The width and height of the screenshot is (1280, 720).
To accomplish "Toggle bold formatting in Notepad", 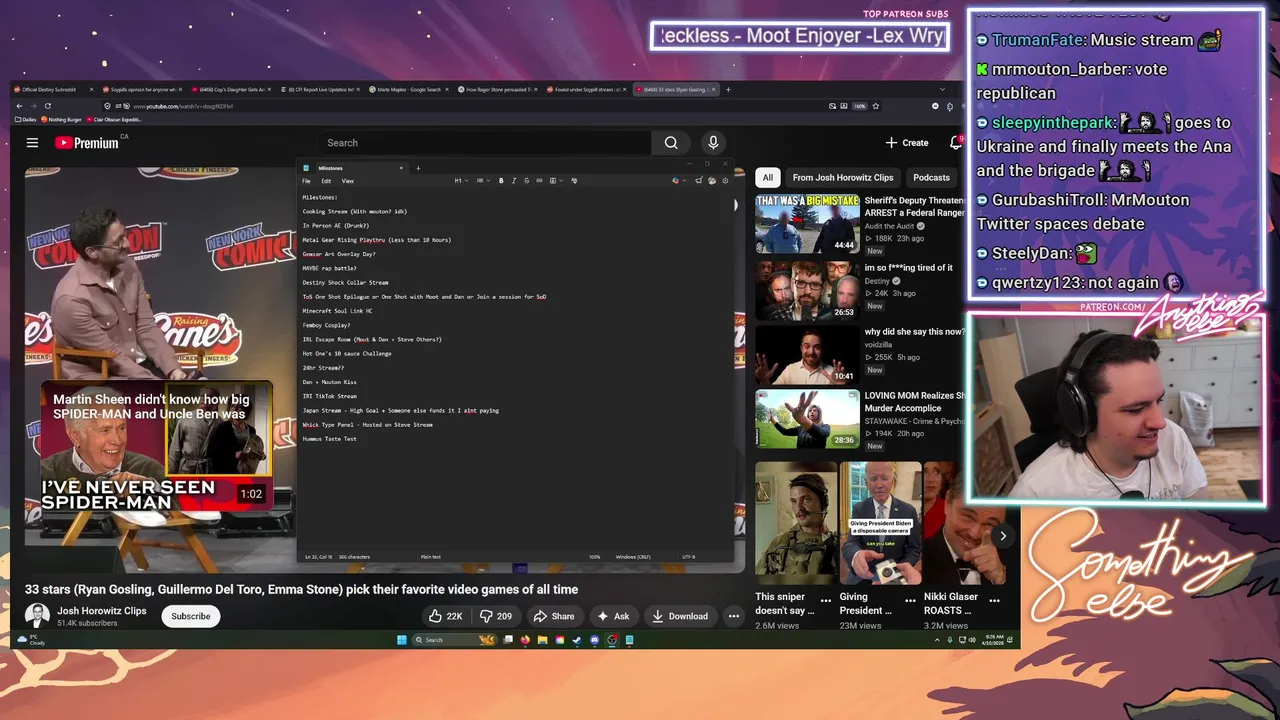I will [x=501, y=181].
